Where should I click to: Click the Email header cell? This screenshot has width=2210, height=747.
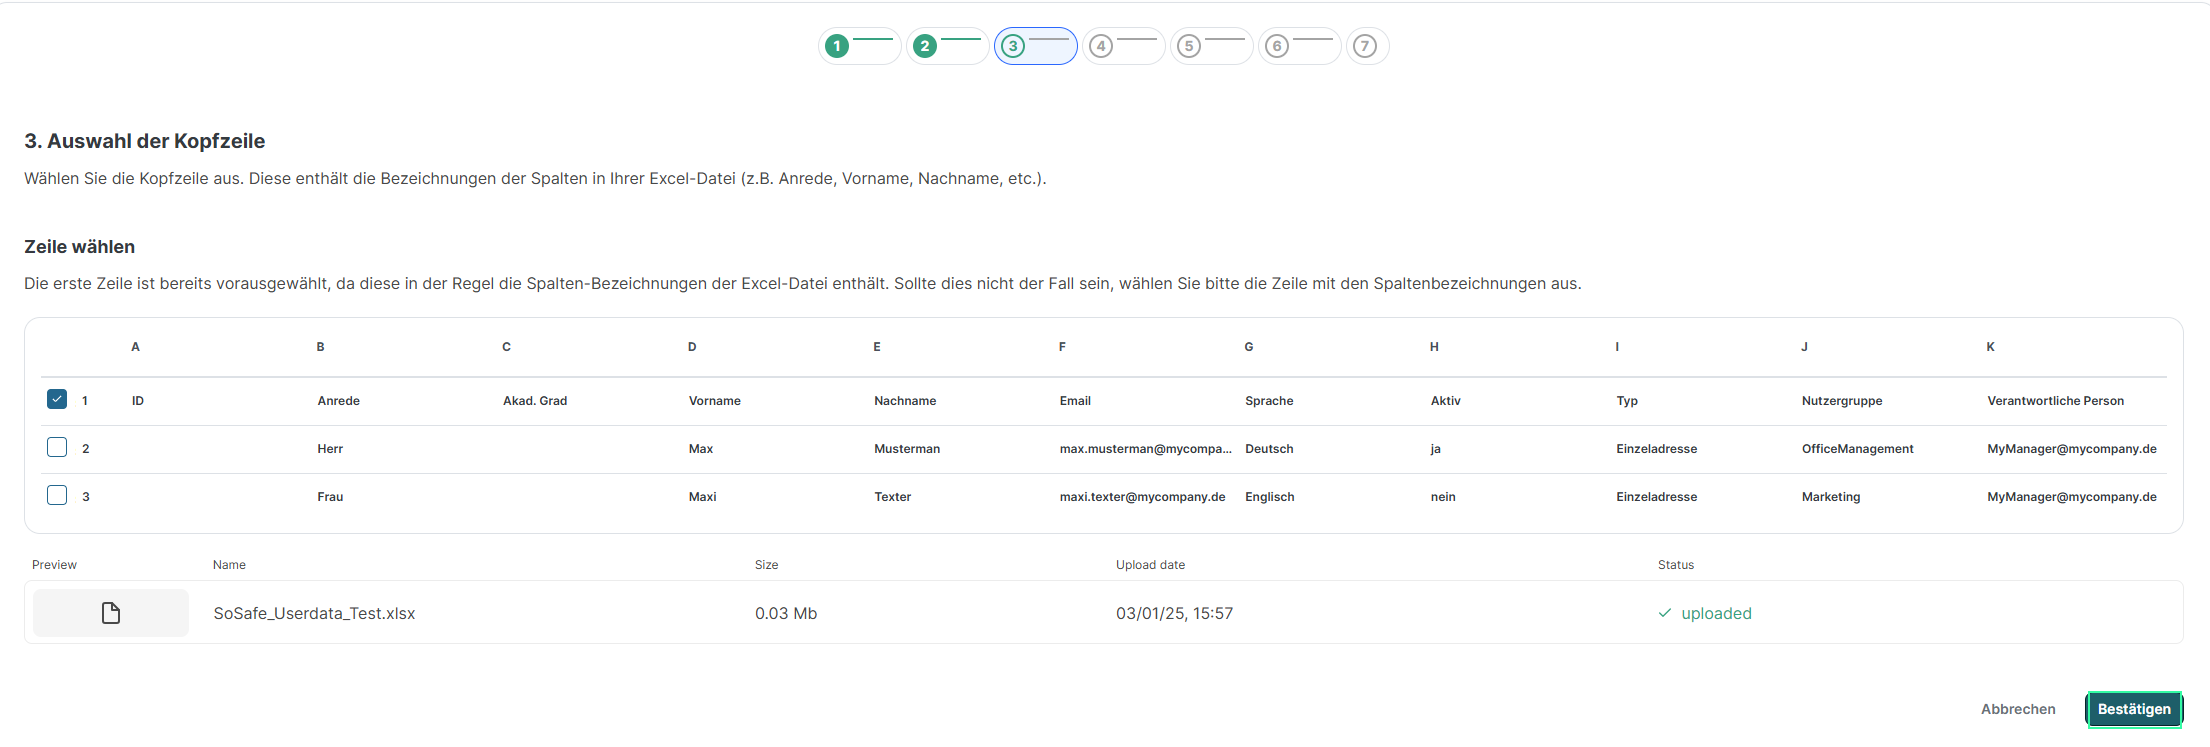tap(1075, 401)
